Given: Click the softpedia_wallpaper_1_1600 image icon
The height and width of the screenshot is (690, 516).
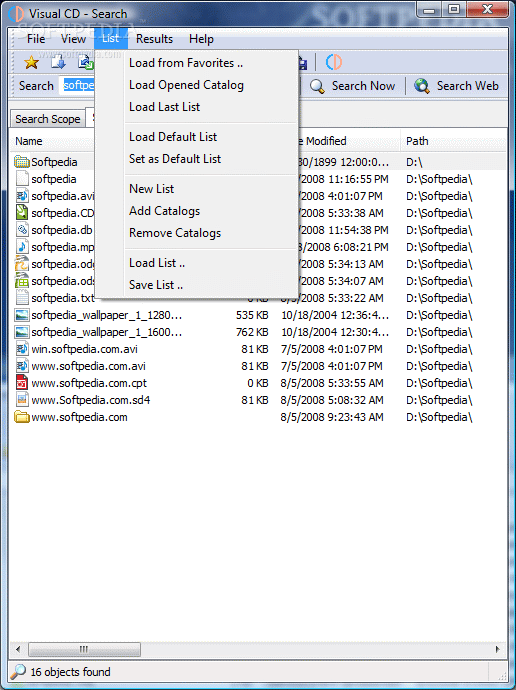Looking at the screenshot, I should pyautogui.click(x=22, y=332).
